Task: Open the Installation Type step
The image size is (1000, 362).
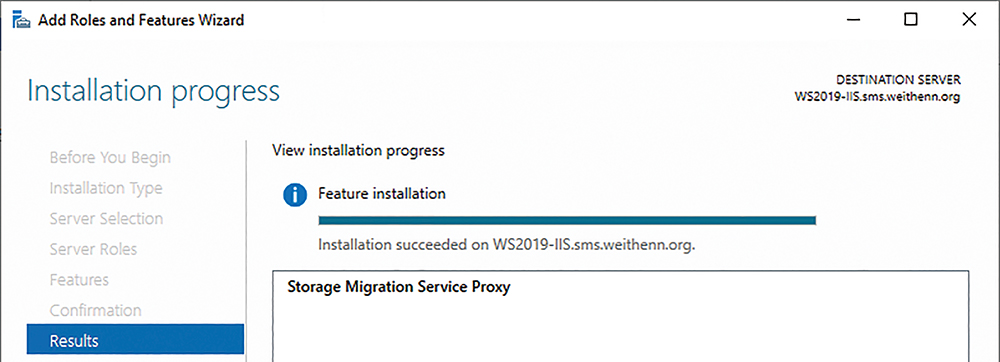Action: pyautogui.click(x=106, y=189)
